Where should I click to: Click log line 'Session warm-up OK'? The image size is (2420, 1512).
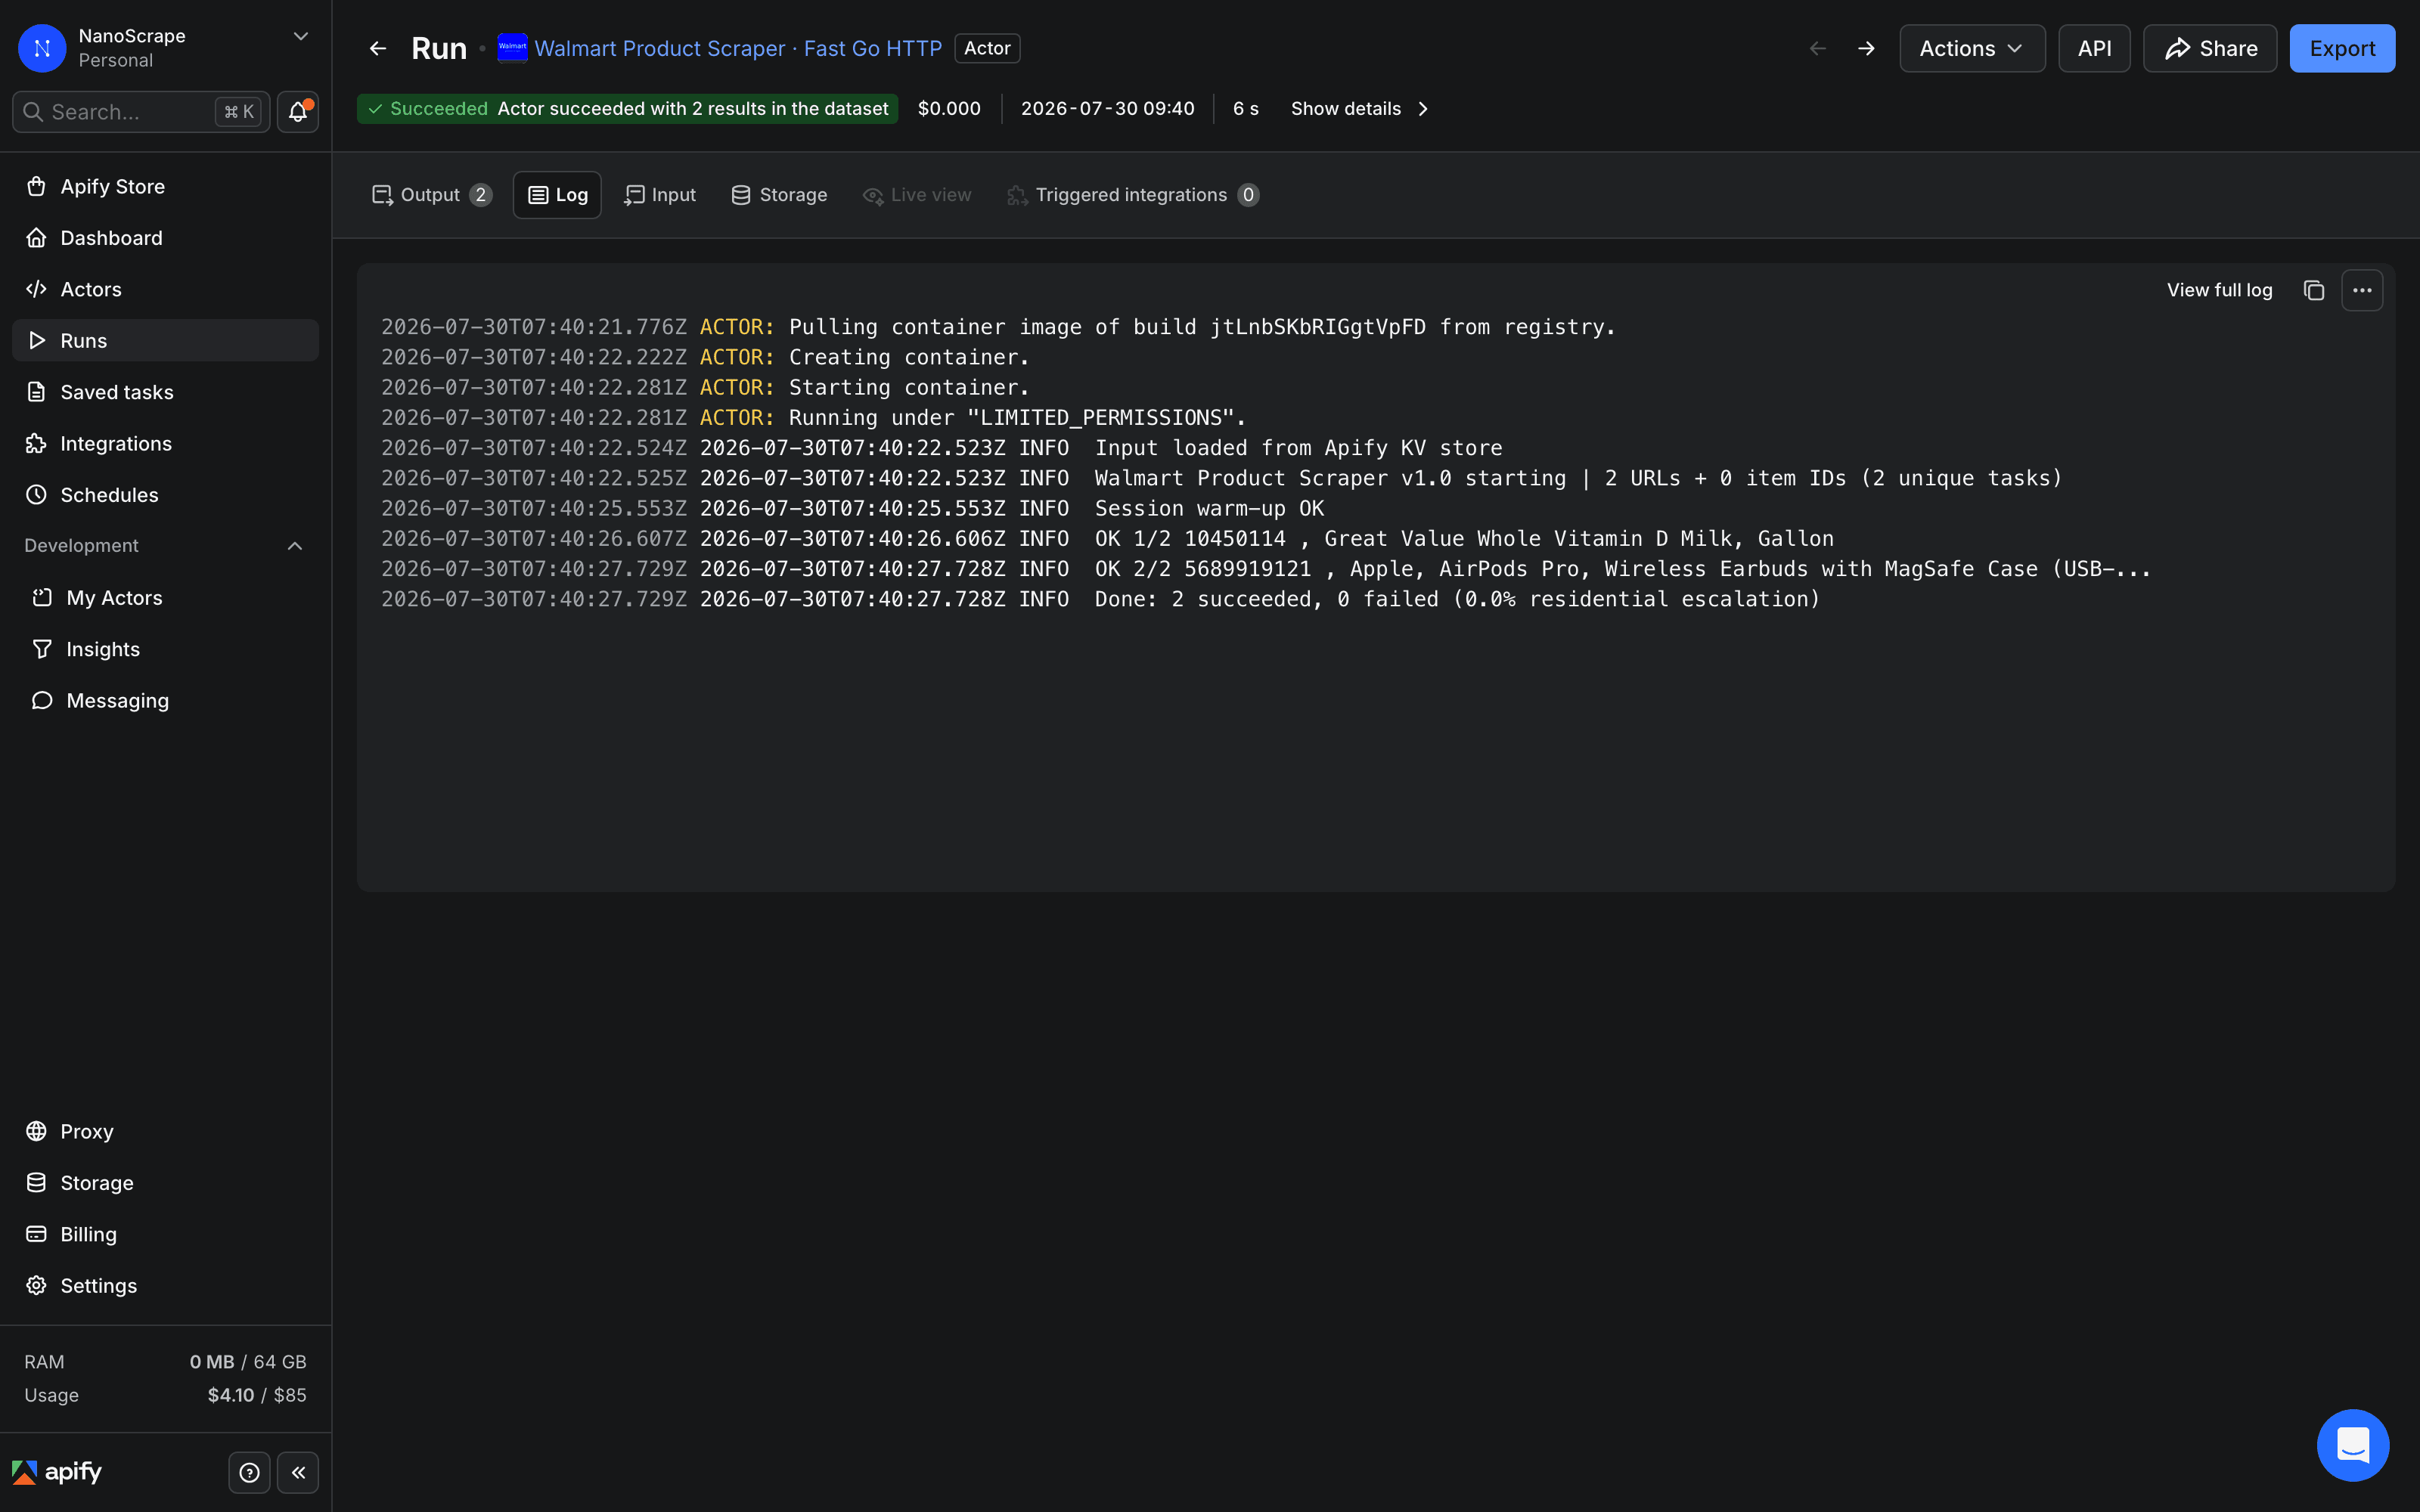[852, 508]
